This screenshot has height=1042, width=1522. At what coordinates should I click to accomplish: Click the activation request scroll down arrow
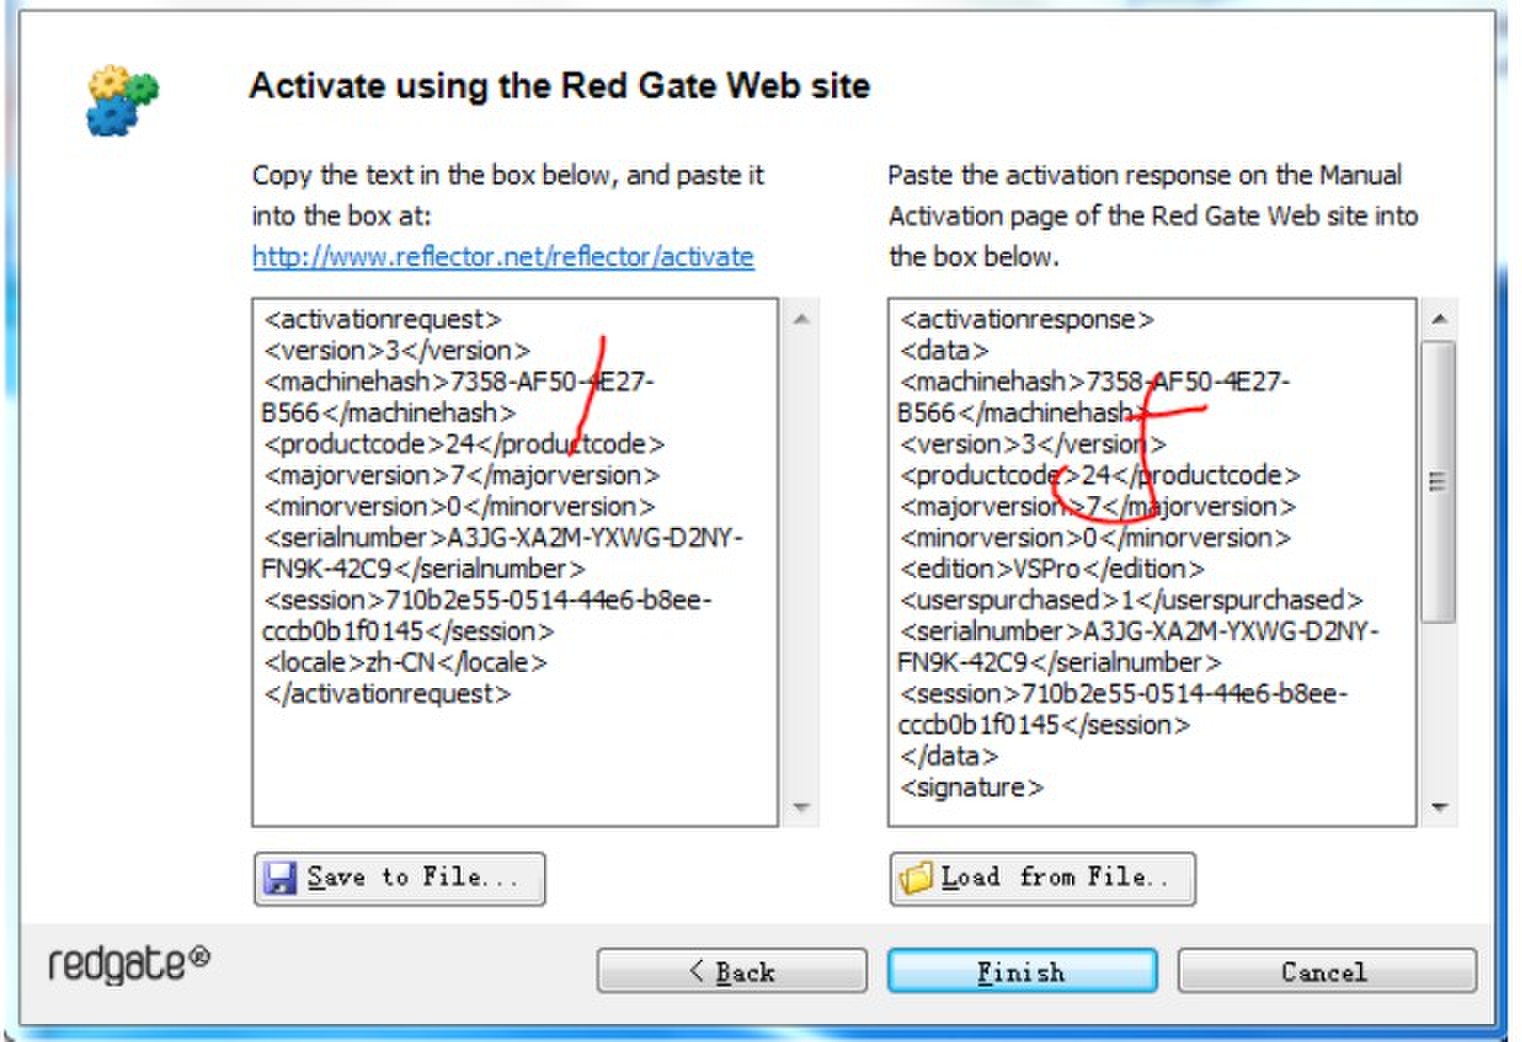pyautogui.click(x=800, y=806)
